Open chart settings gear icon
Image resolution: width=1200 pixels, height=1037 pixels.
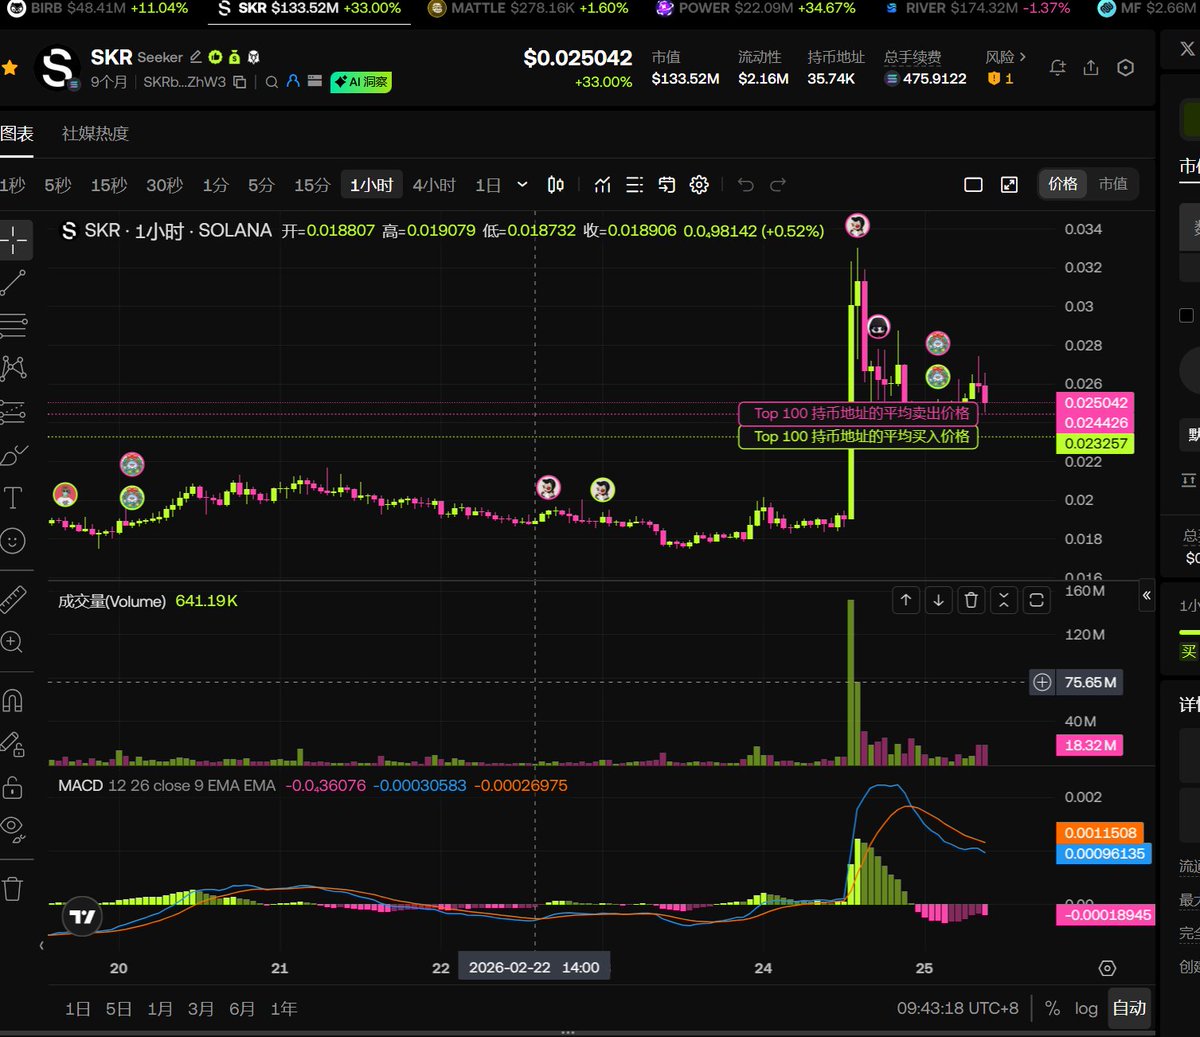699,185
